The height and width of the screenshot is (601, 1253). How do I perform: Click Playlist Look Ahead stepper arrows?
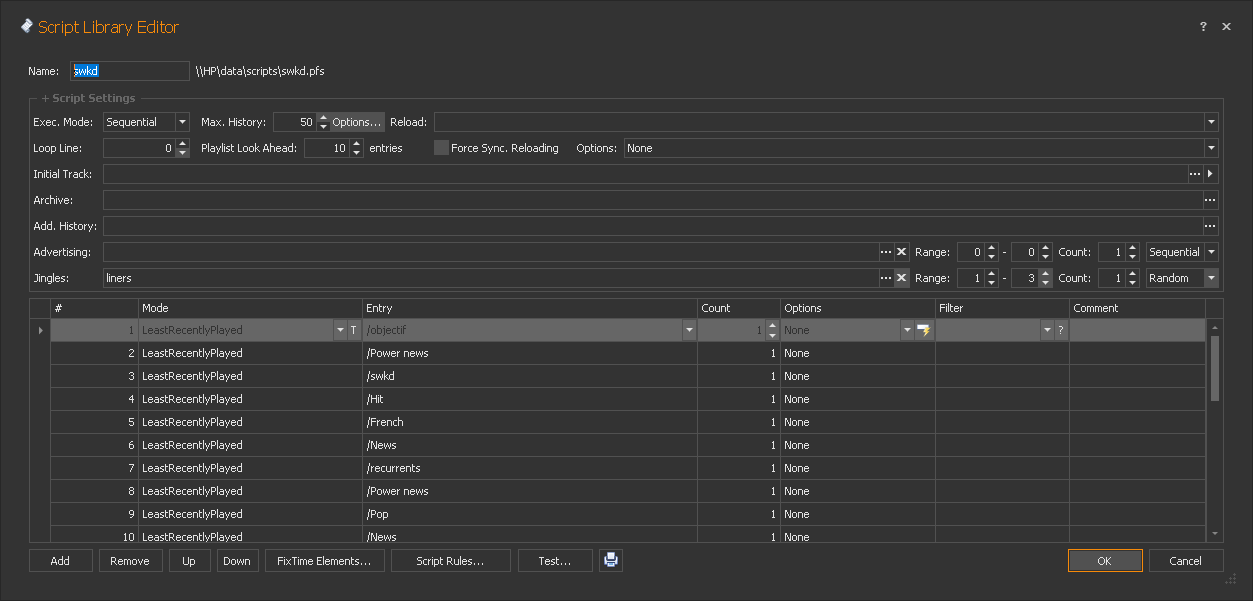(356, 148)
